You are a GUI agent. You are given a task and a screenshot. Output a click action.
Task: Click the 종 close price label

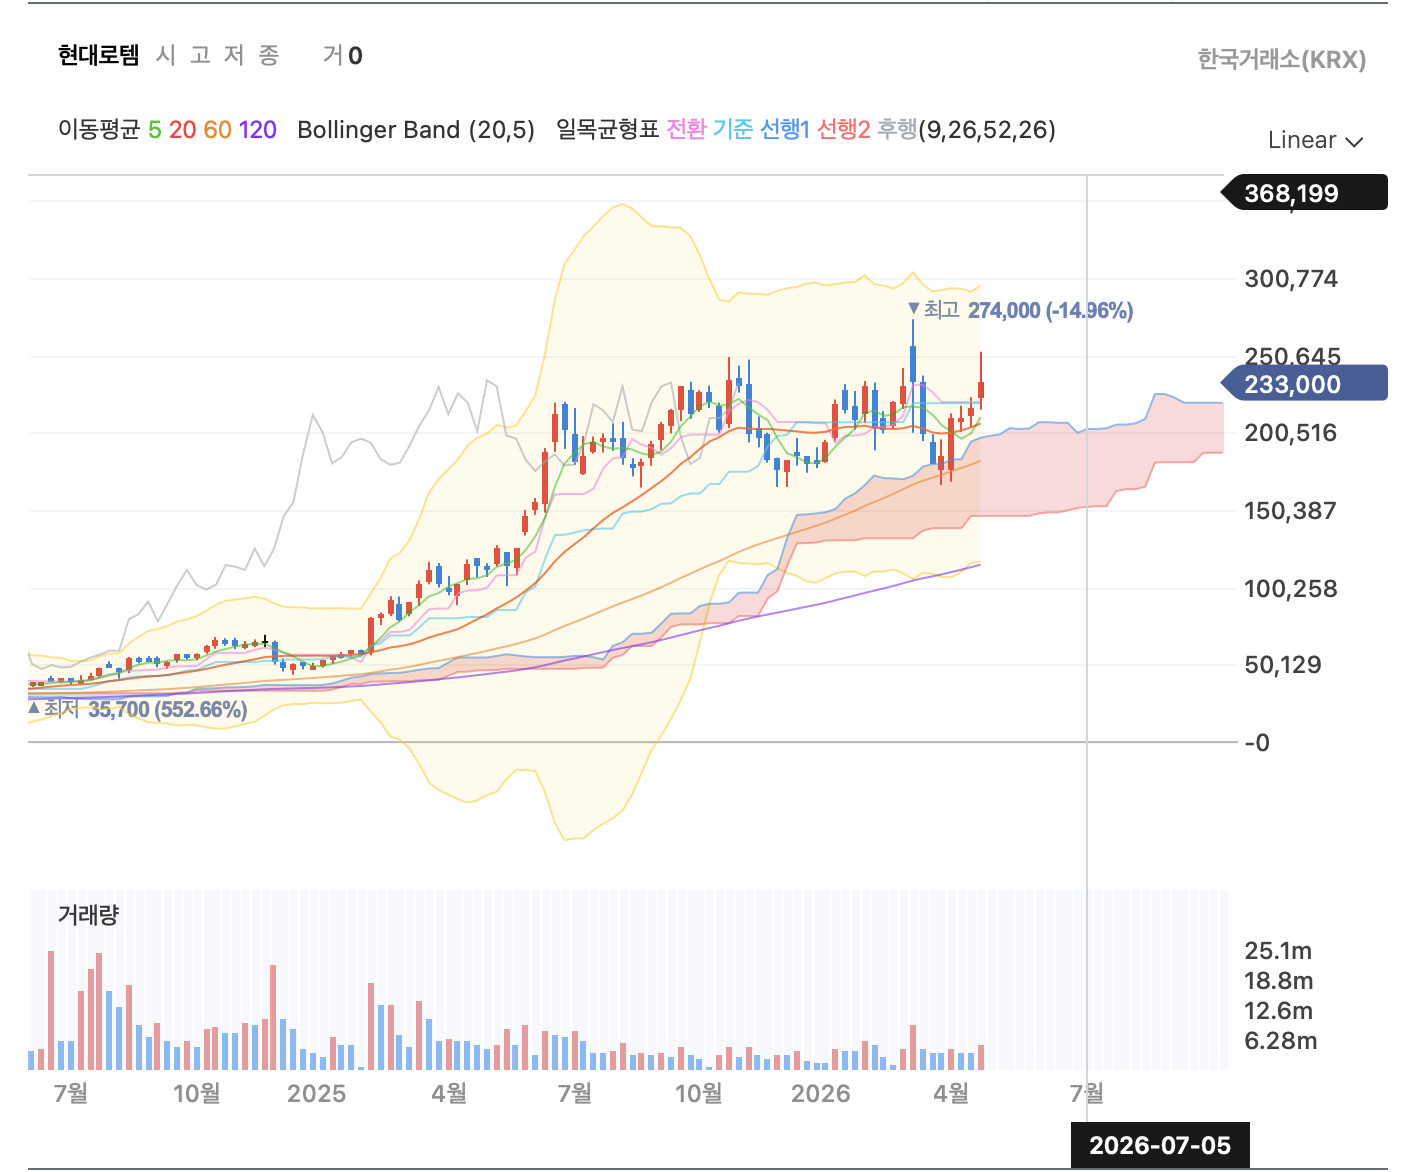pos(268,55)
